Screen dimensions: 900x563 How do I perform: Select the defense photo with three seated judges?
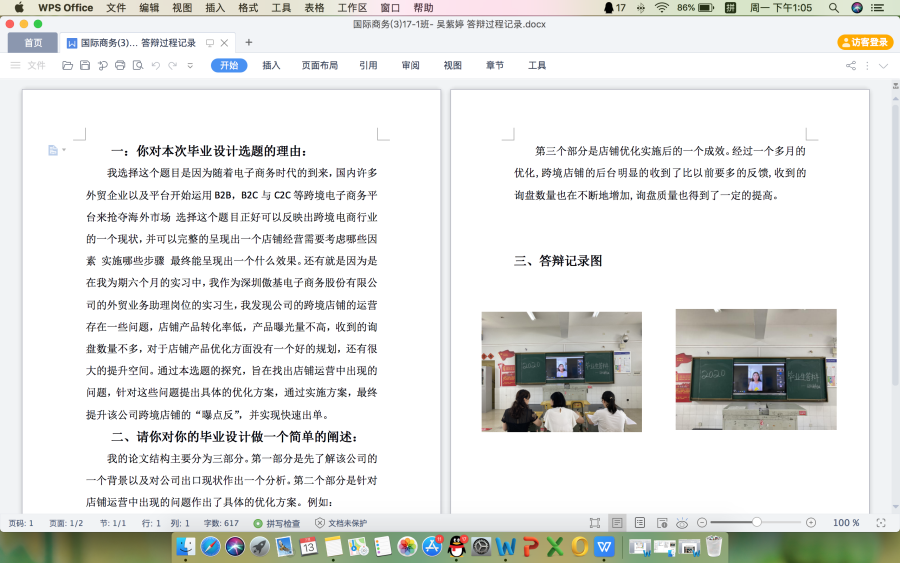561,372
